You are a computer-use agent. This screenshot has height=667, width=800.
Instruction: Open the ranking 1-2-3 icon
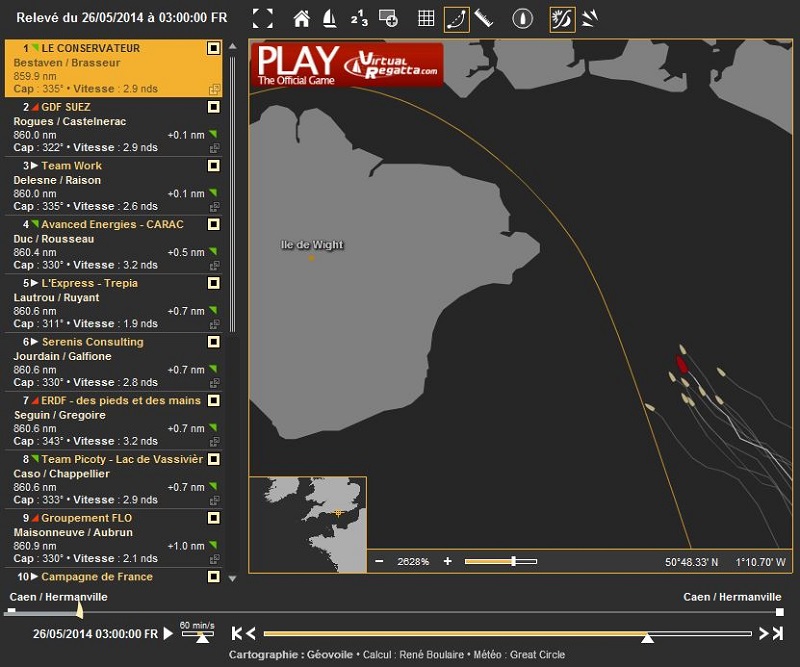tap(359, 19)
